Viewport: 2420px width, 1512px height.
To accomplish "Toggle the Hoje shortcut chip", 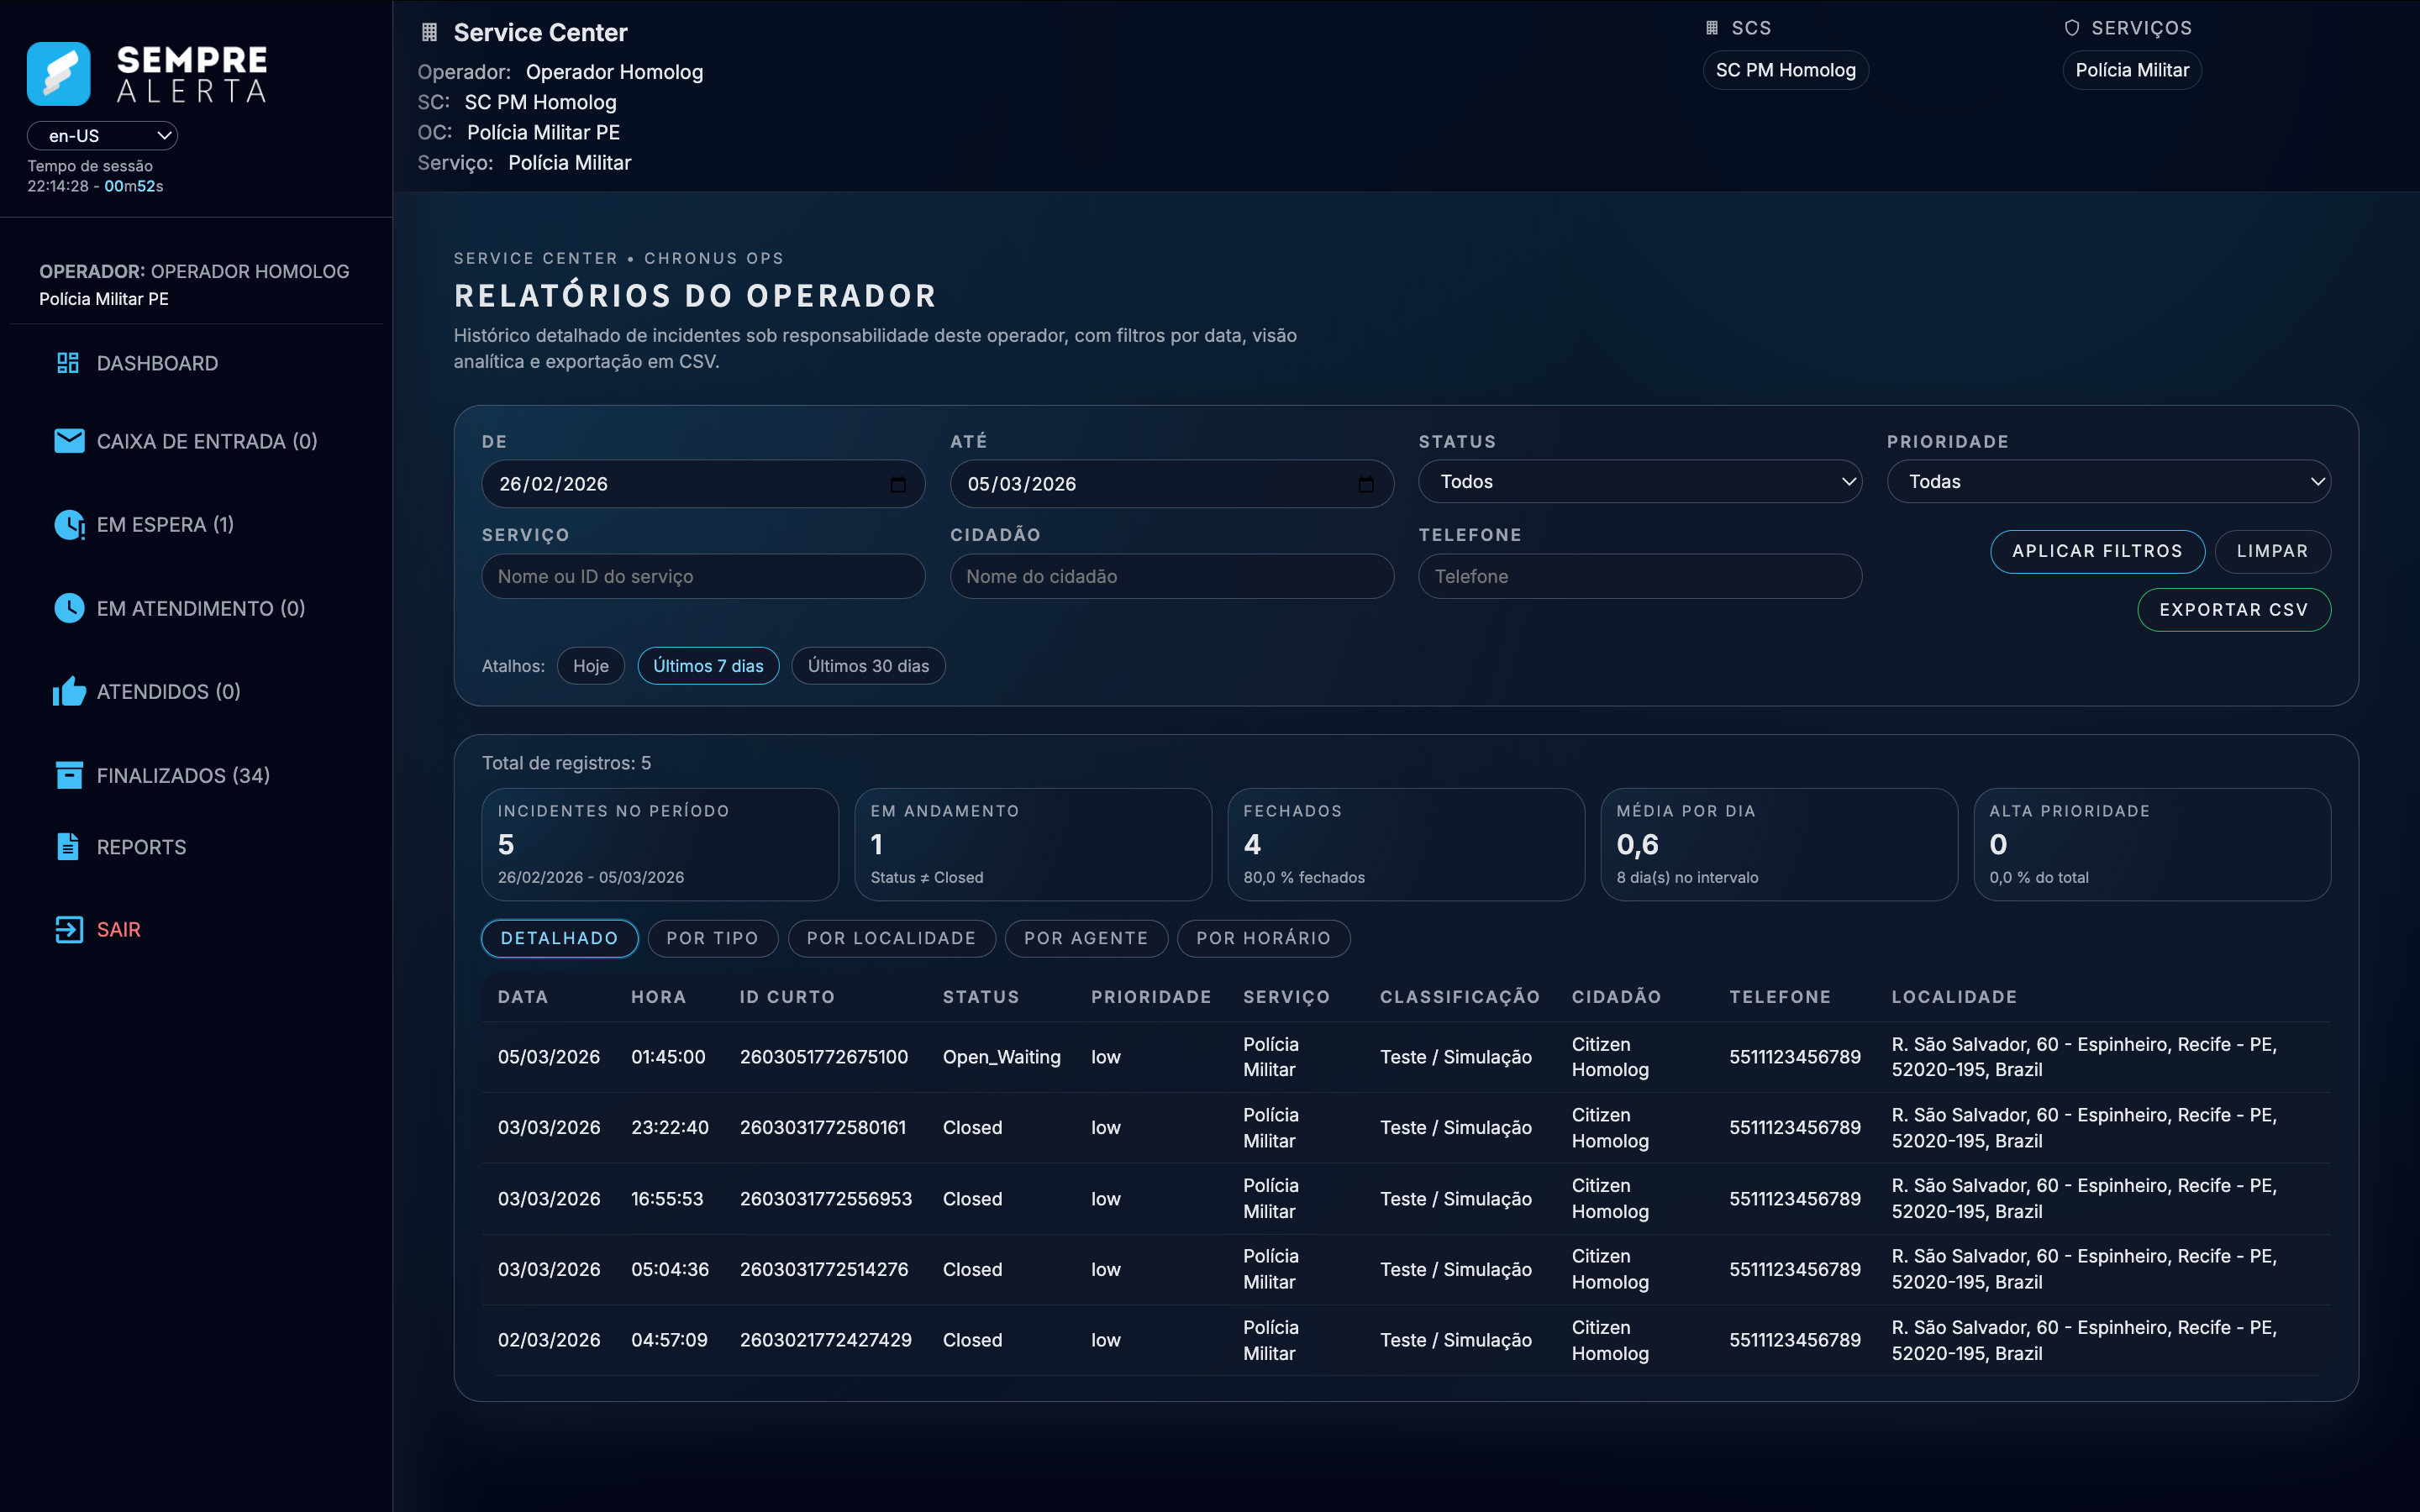I will [x=590, y=666].
